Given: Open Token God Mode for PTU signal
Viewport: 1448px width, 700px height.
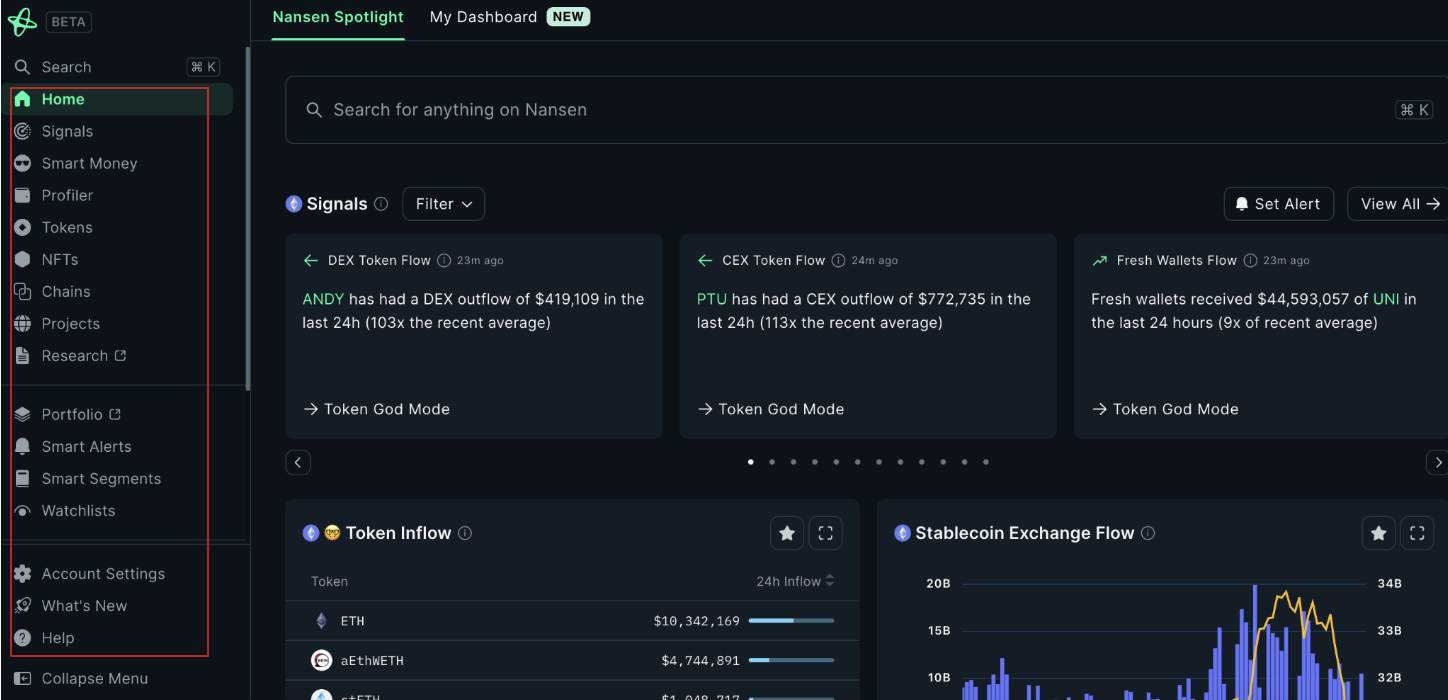Looking at the screenshot, I should pos(770,409).
